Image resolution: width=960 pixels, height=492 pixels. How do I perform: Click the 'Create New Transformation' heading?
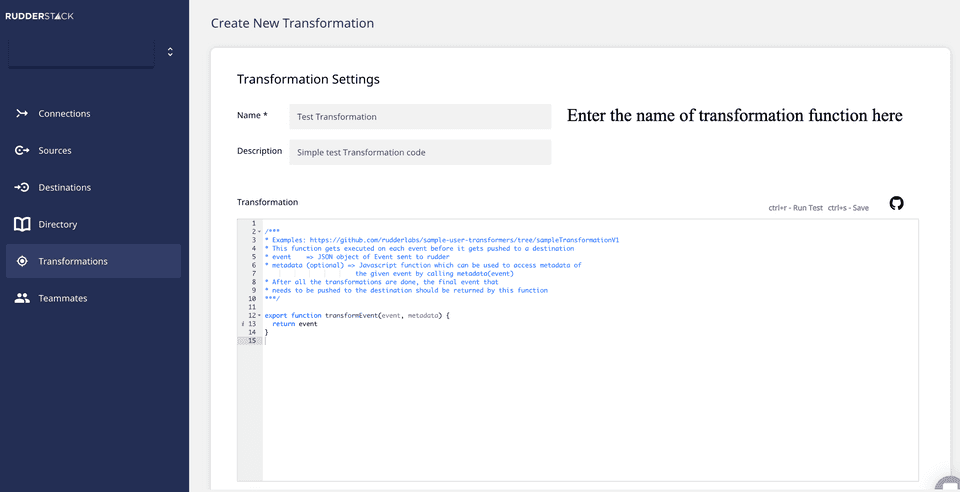pyautogui.click(x=292, y=23)
